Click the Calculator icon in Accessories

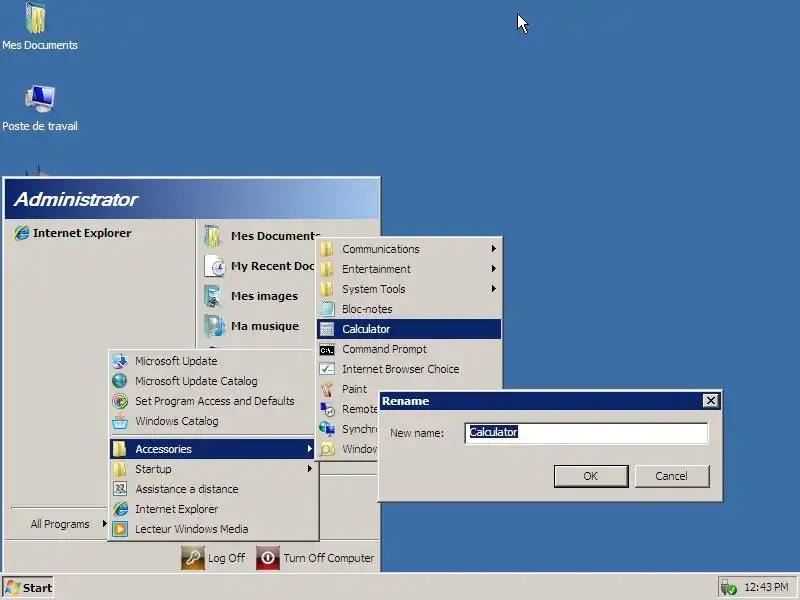[x=327, y=329]
